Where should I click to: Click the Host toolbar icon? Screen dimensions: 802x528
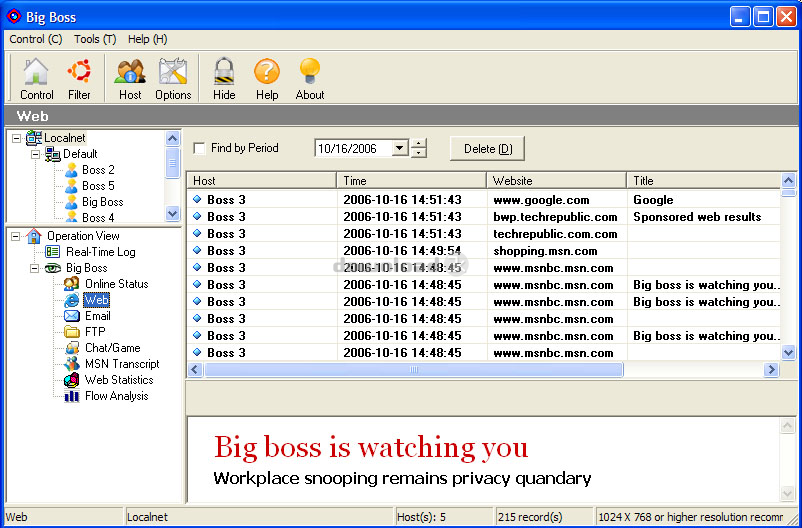coord(130,79)
